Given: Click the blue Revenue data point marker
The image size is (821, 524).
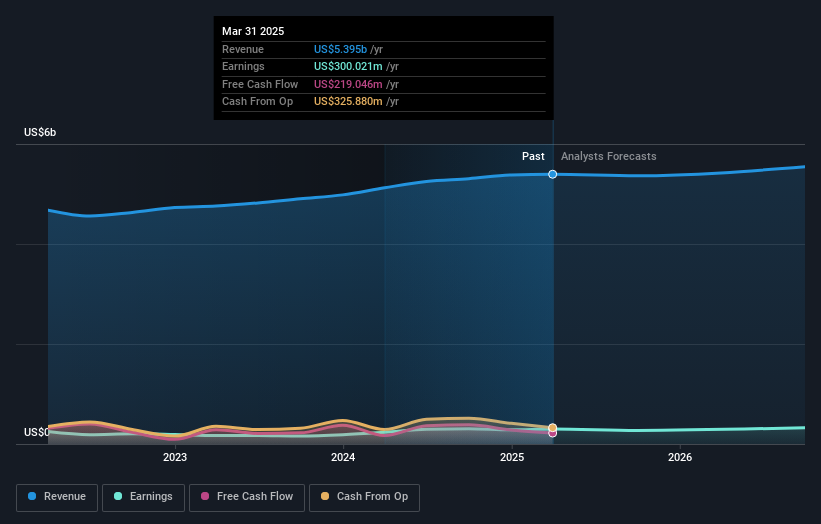Looking at the screenshot, I should click(552, 174).
